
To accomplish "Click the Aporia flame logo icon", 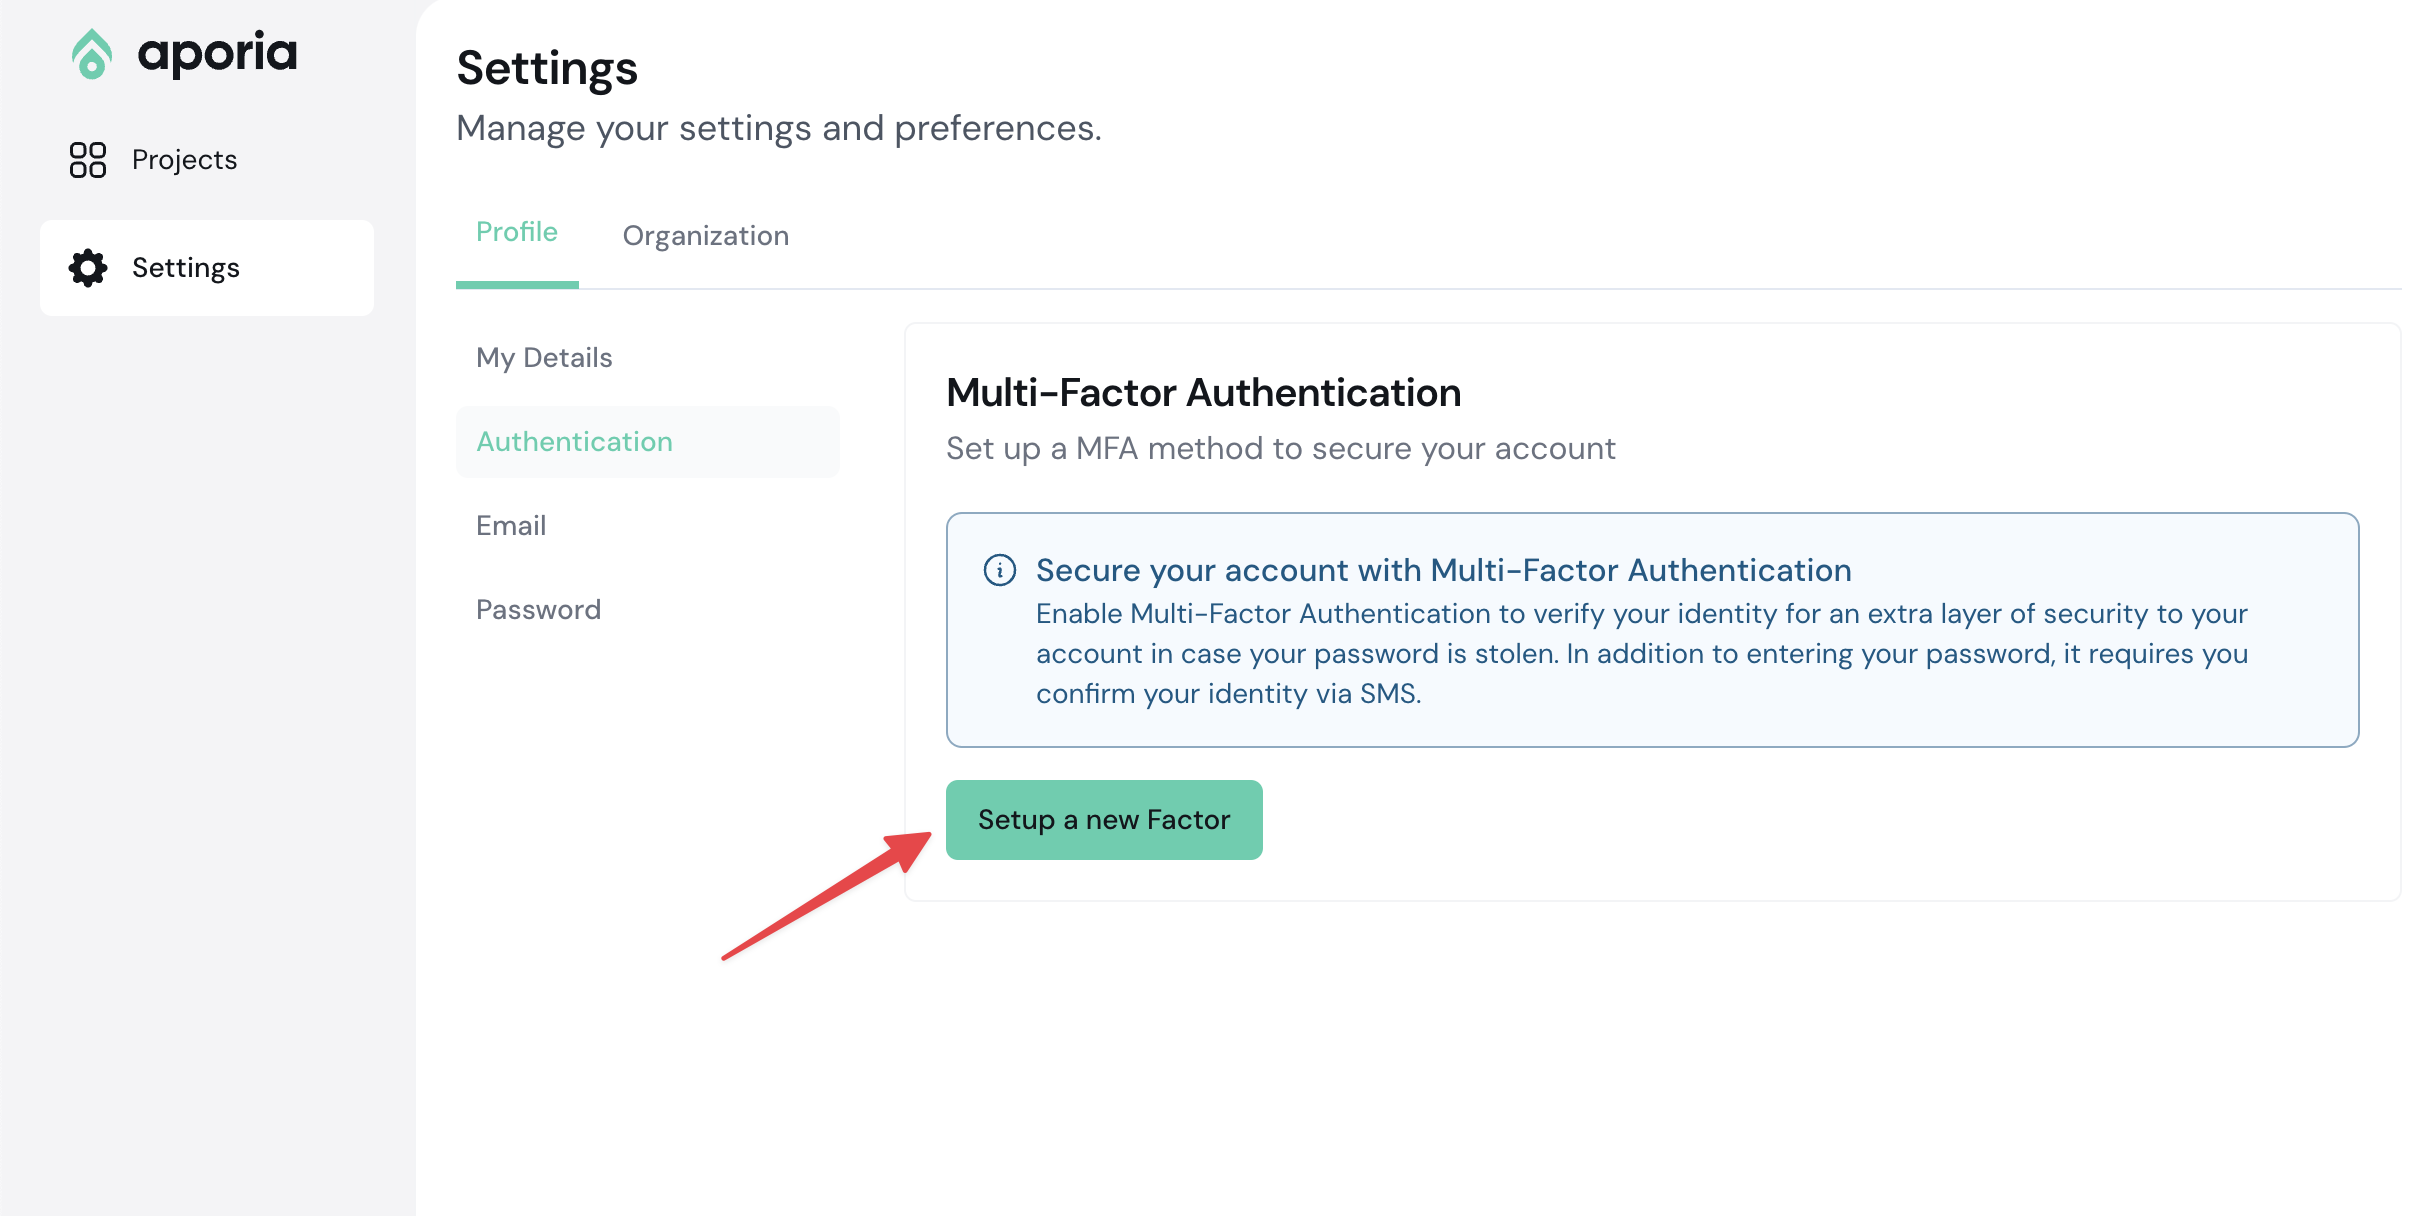I will point(92,54).
